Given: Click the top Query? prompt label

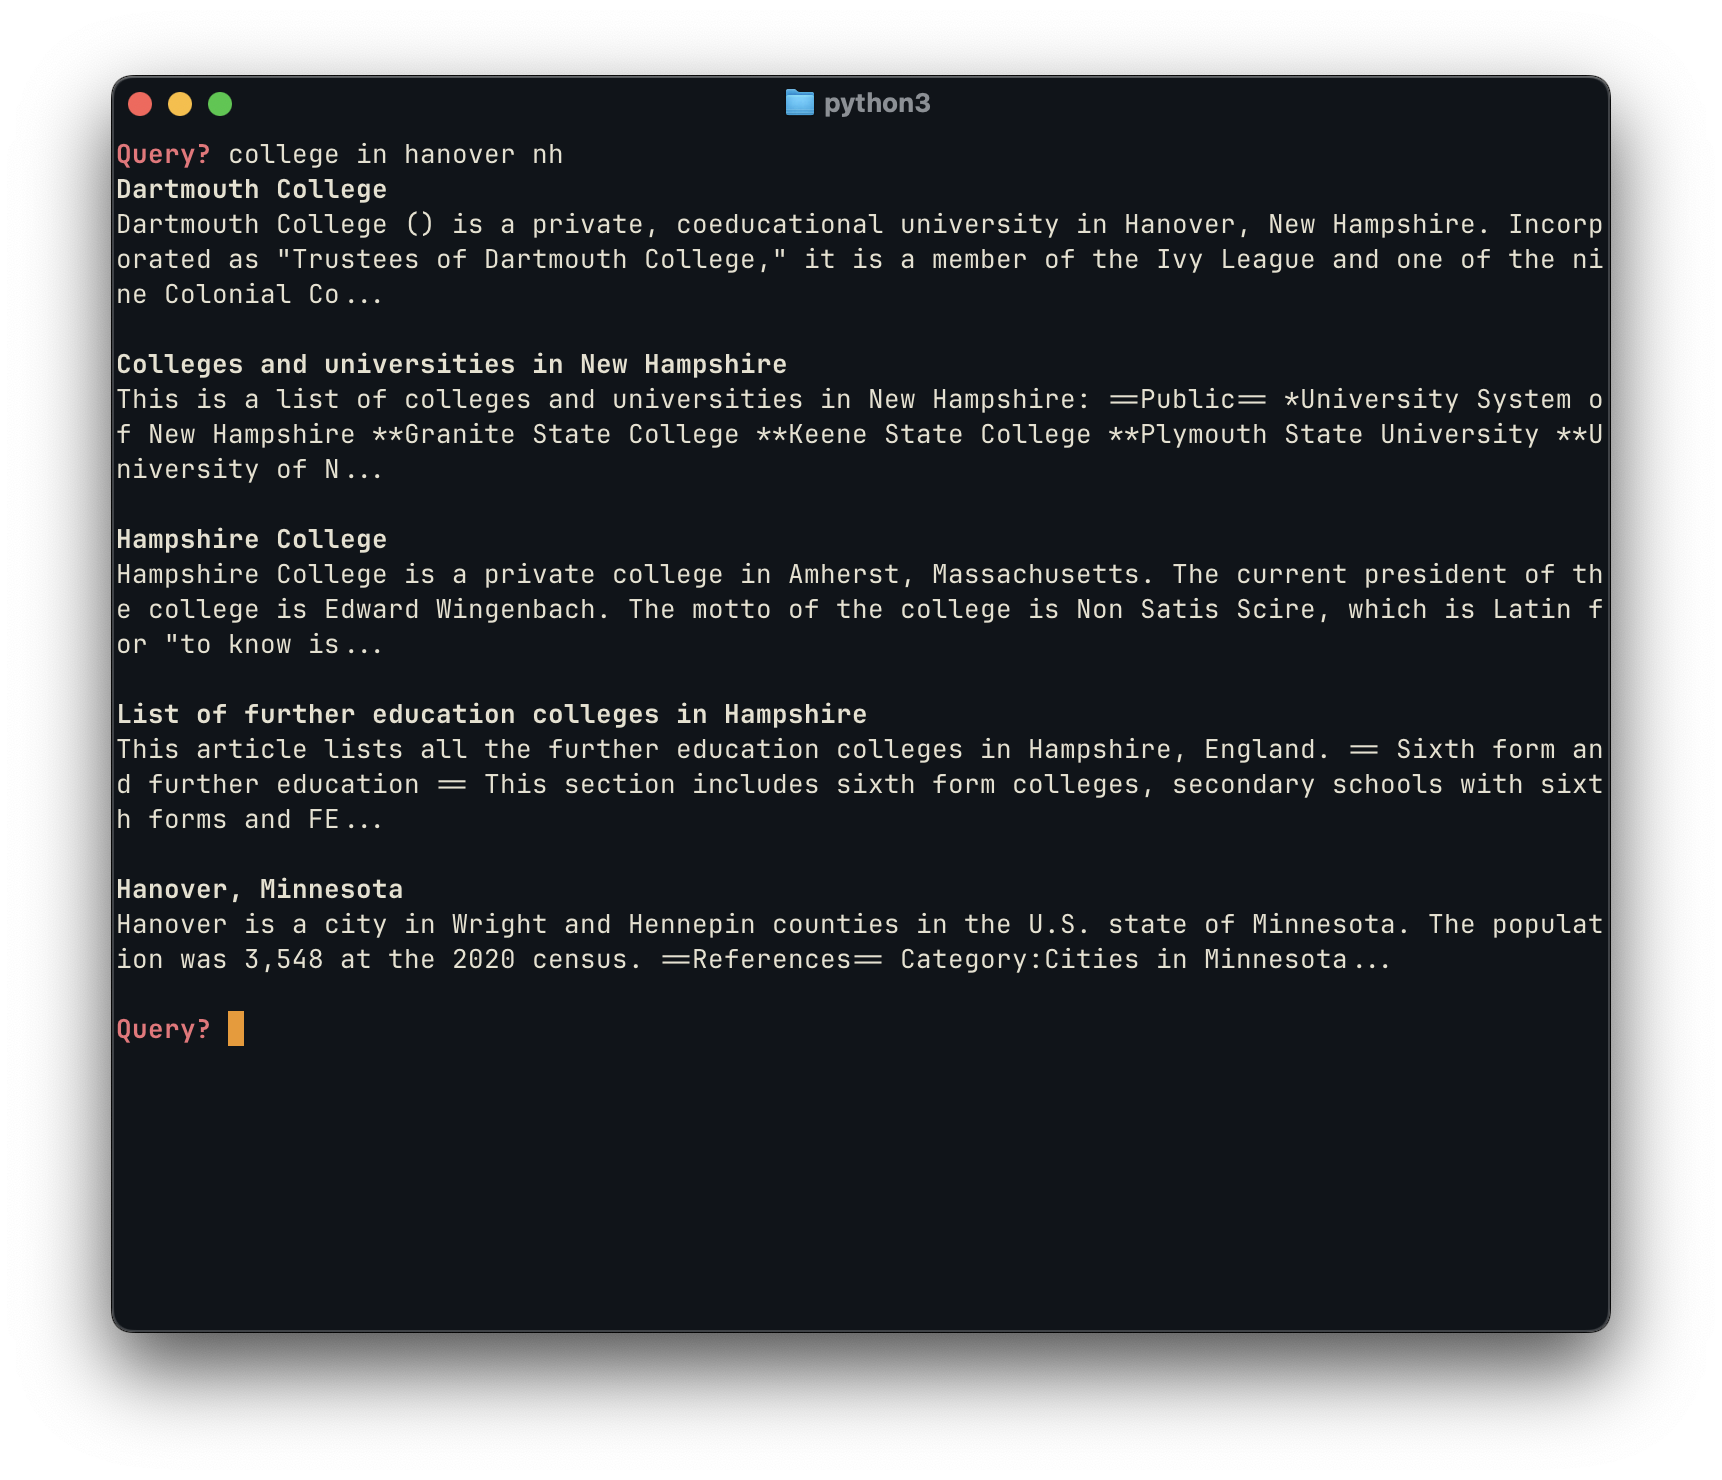Looking at the screenshot, I should pyautogui.click(x=164, y=154).
